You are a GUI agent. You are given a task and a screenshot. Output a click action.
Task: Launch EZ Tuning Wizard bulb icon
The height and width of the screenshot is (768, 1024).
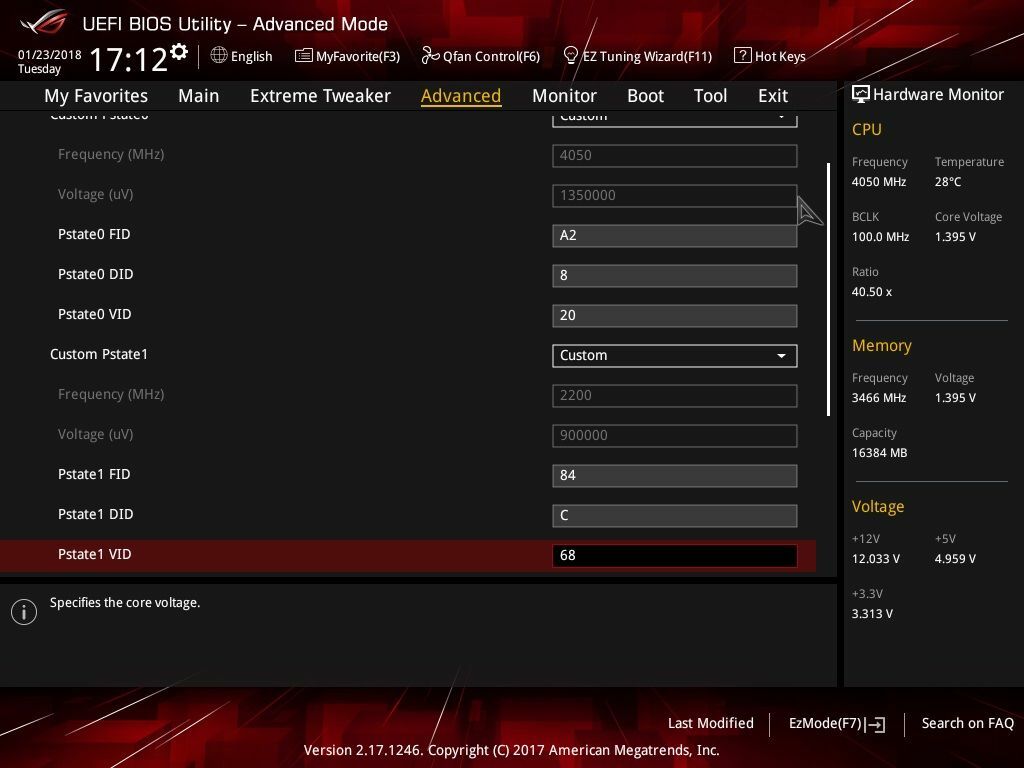(x=570, y=56)
